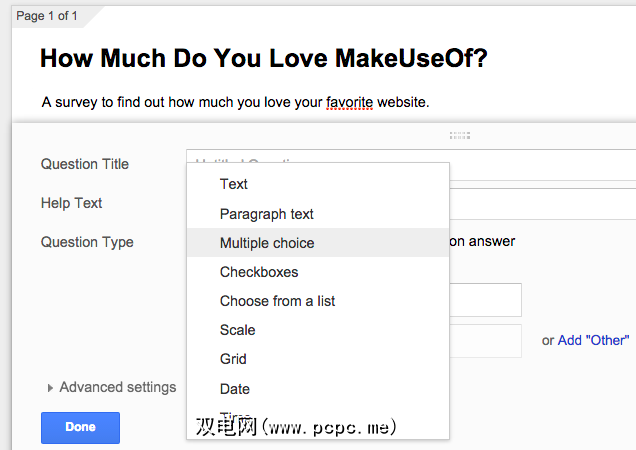Select Multiple choice question type

[267, 243]
